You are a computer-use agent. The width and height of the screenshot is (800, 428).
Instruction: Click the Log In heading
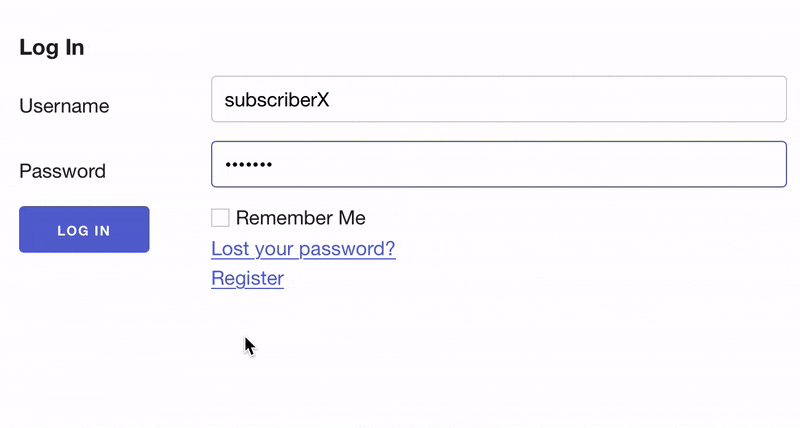click(x=52, y=47)
